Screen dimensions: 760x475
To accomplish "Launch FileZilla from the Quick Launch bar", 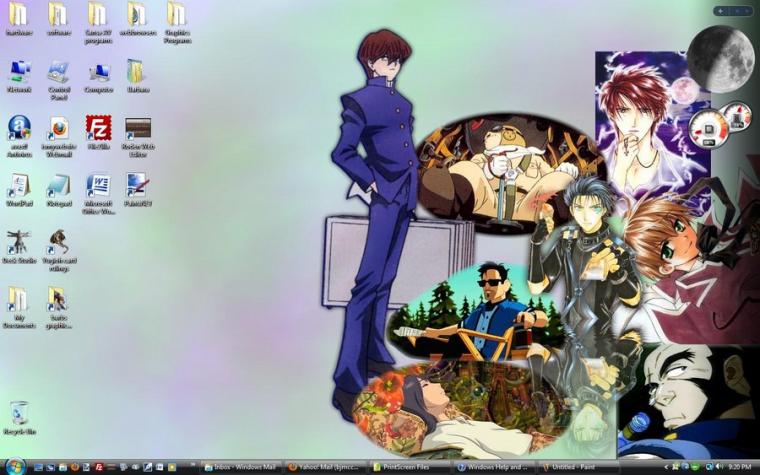I will 99,467.
